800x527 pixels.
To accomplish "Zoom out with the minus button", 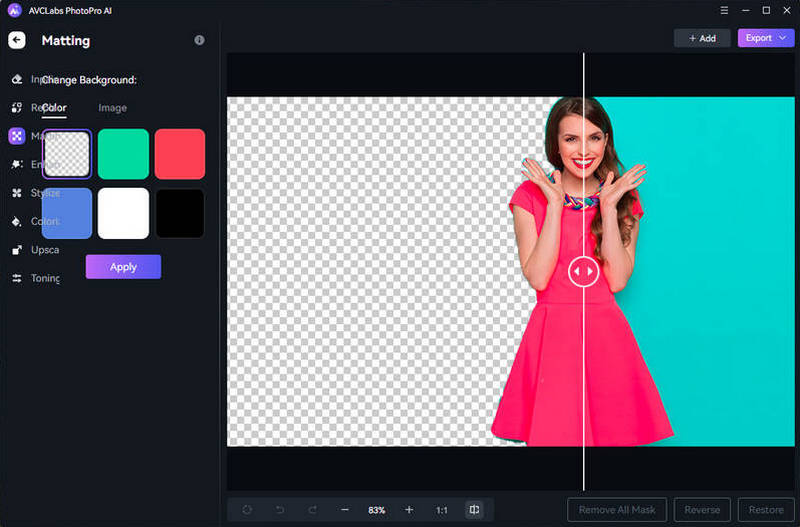I will coord(345,510).
